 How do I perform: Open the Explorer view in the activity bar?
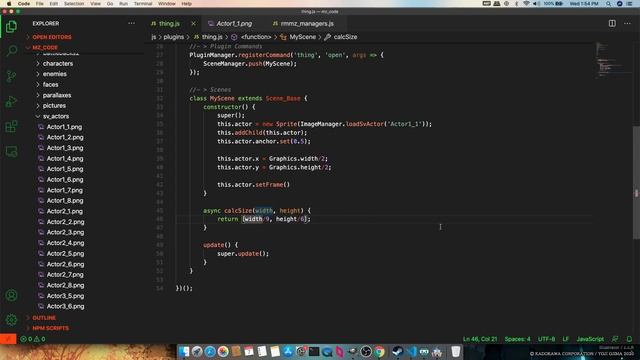tap(11, 27)
